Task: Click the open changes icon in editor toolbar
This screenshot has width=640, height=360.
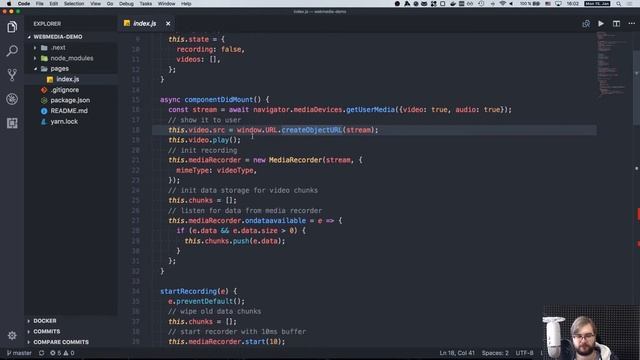Action: tap(586, 24)
